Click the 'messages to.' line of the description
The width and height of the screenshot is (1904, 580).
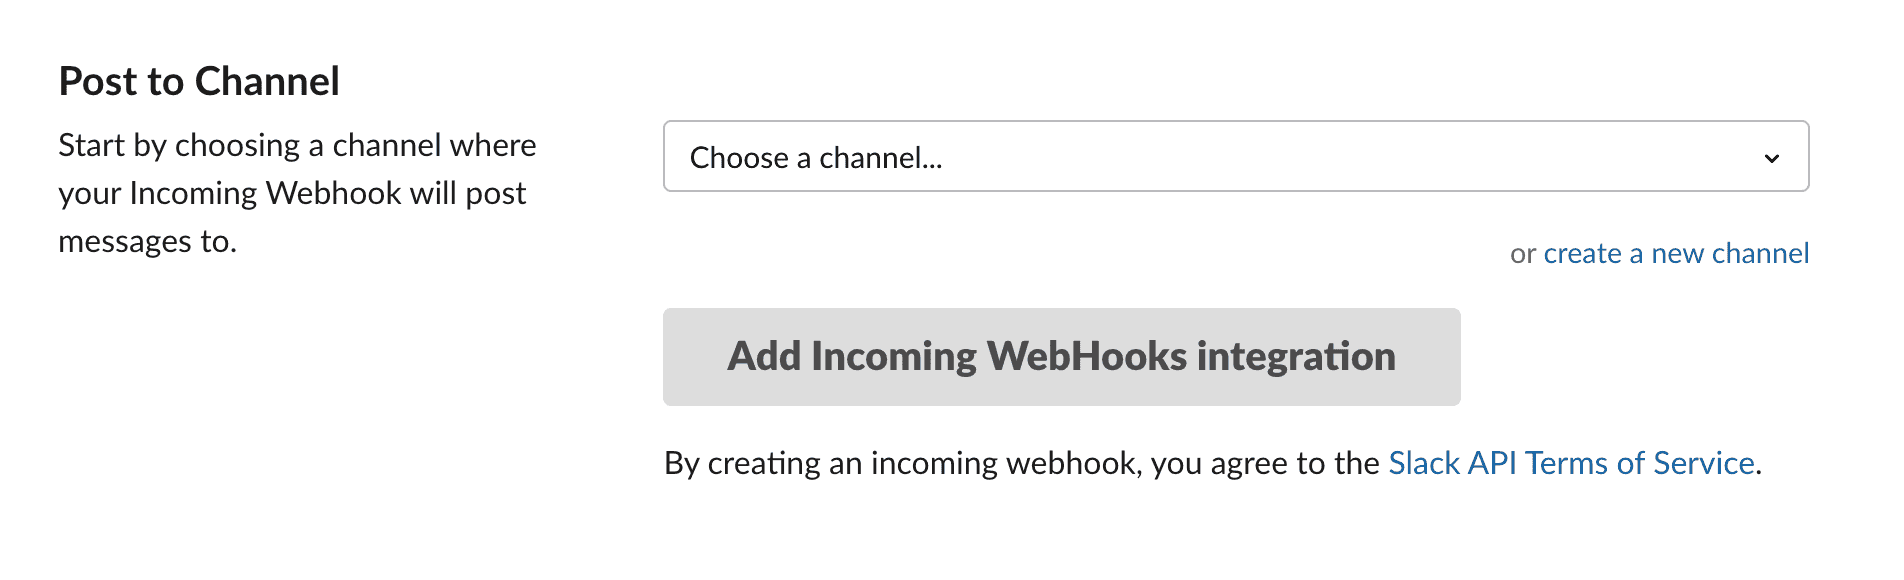tap(148, 241)
